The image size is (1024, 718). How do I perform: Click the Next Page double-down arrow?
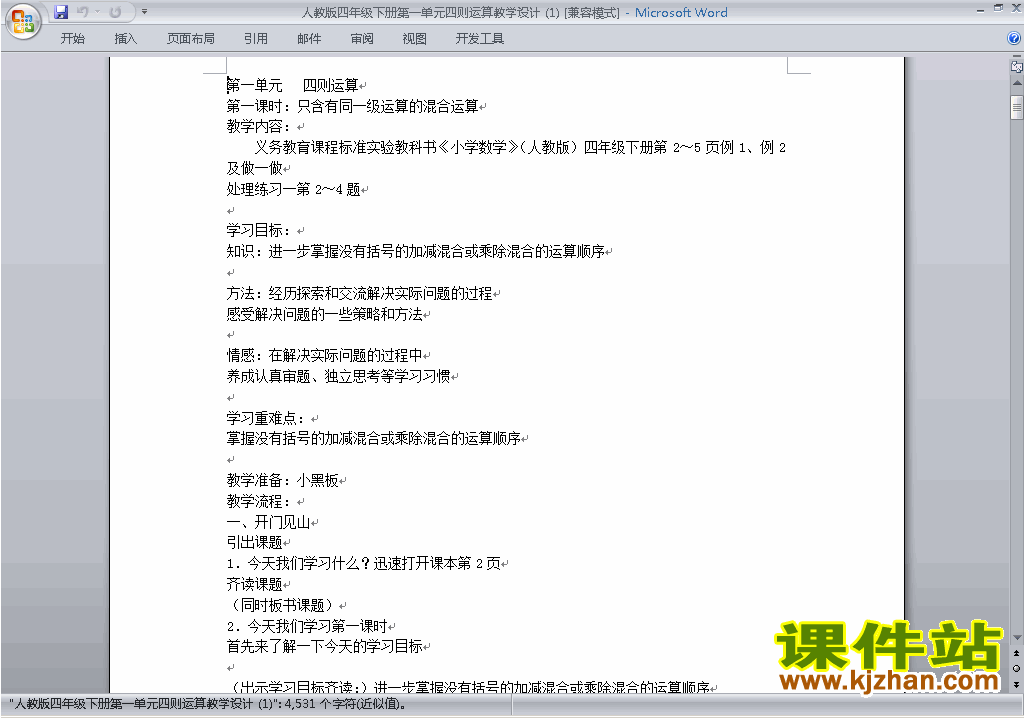click(1017, 684)
